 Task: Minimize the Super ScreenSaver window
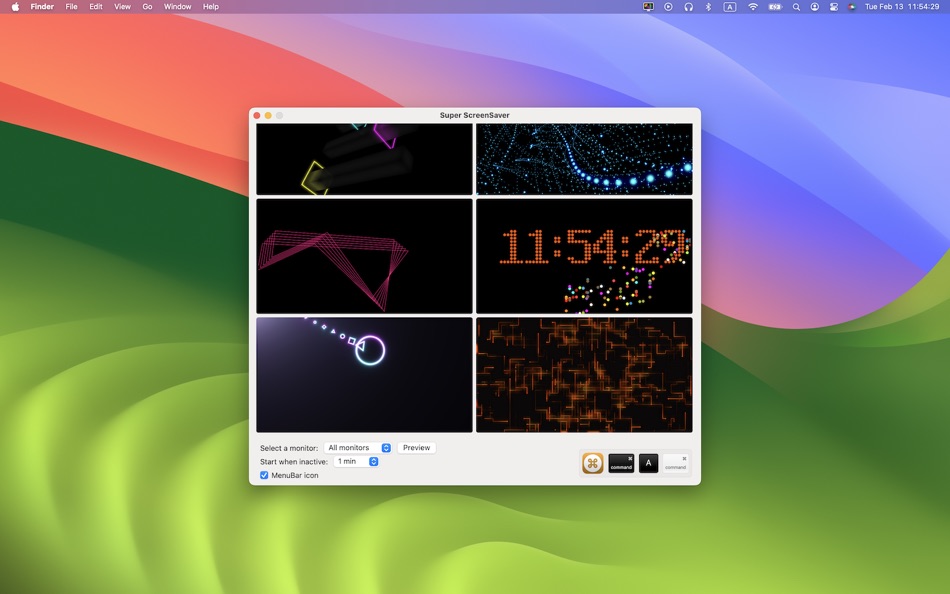click(x=268, y=115)
